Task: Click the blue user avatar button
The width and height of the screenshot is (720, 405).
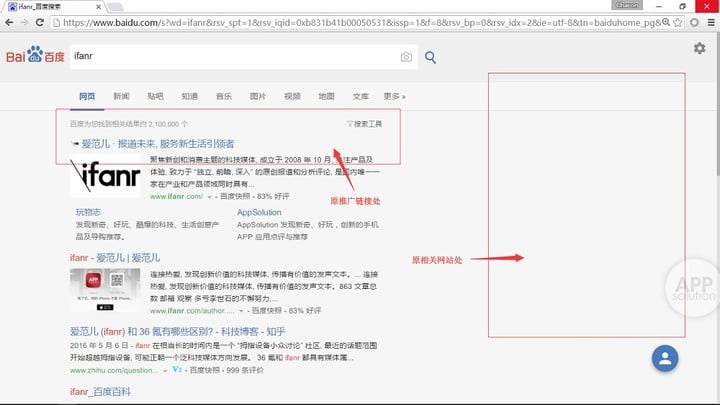Action: pos(665,358)
